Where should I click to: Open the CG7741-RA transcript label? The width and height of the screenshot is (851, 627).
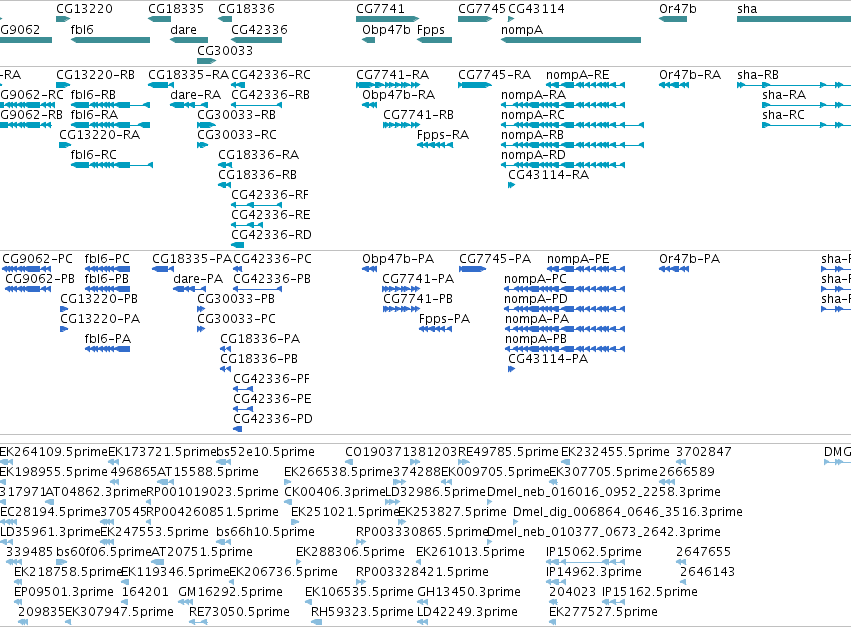pyautogui.click(x=392, y=74)
